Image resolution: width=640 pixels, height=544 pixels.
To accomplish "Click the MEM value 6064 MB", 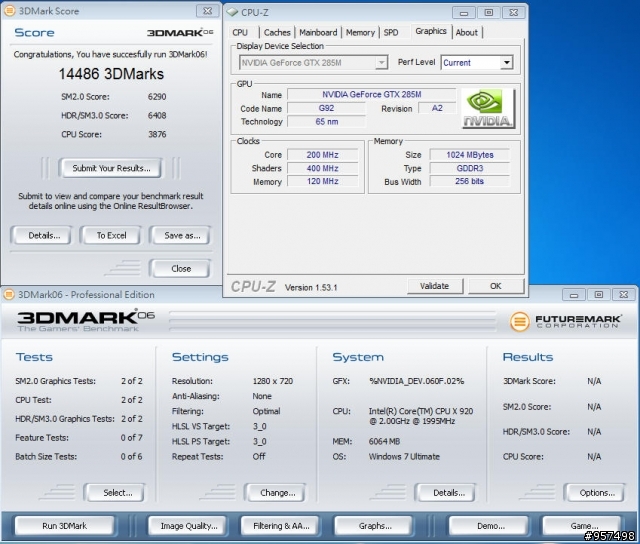I will point(384,442).
